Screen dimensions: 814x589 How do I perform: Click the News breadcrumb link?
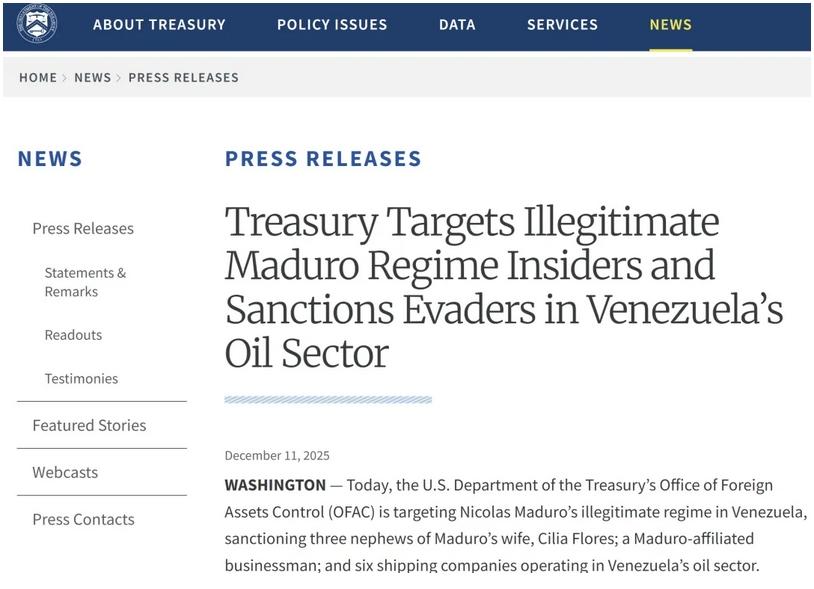point(92,78)
